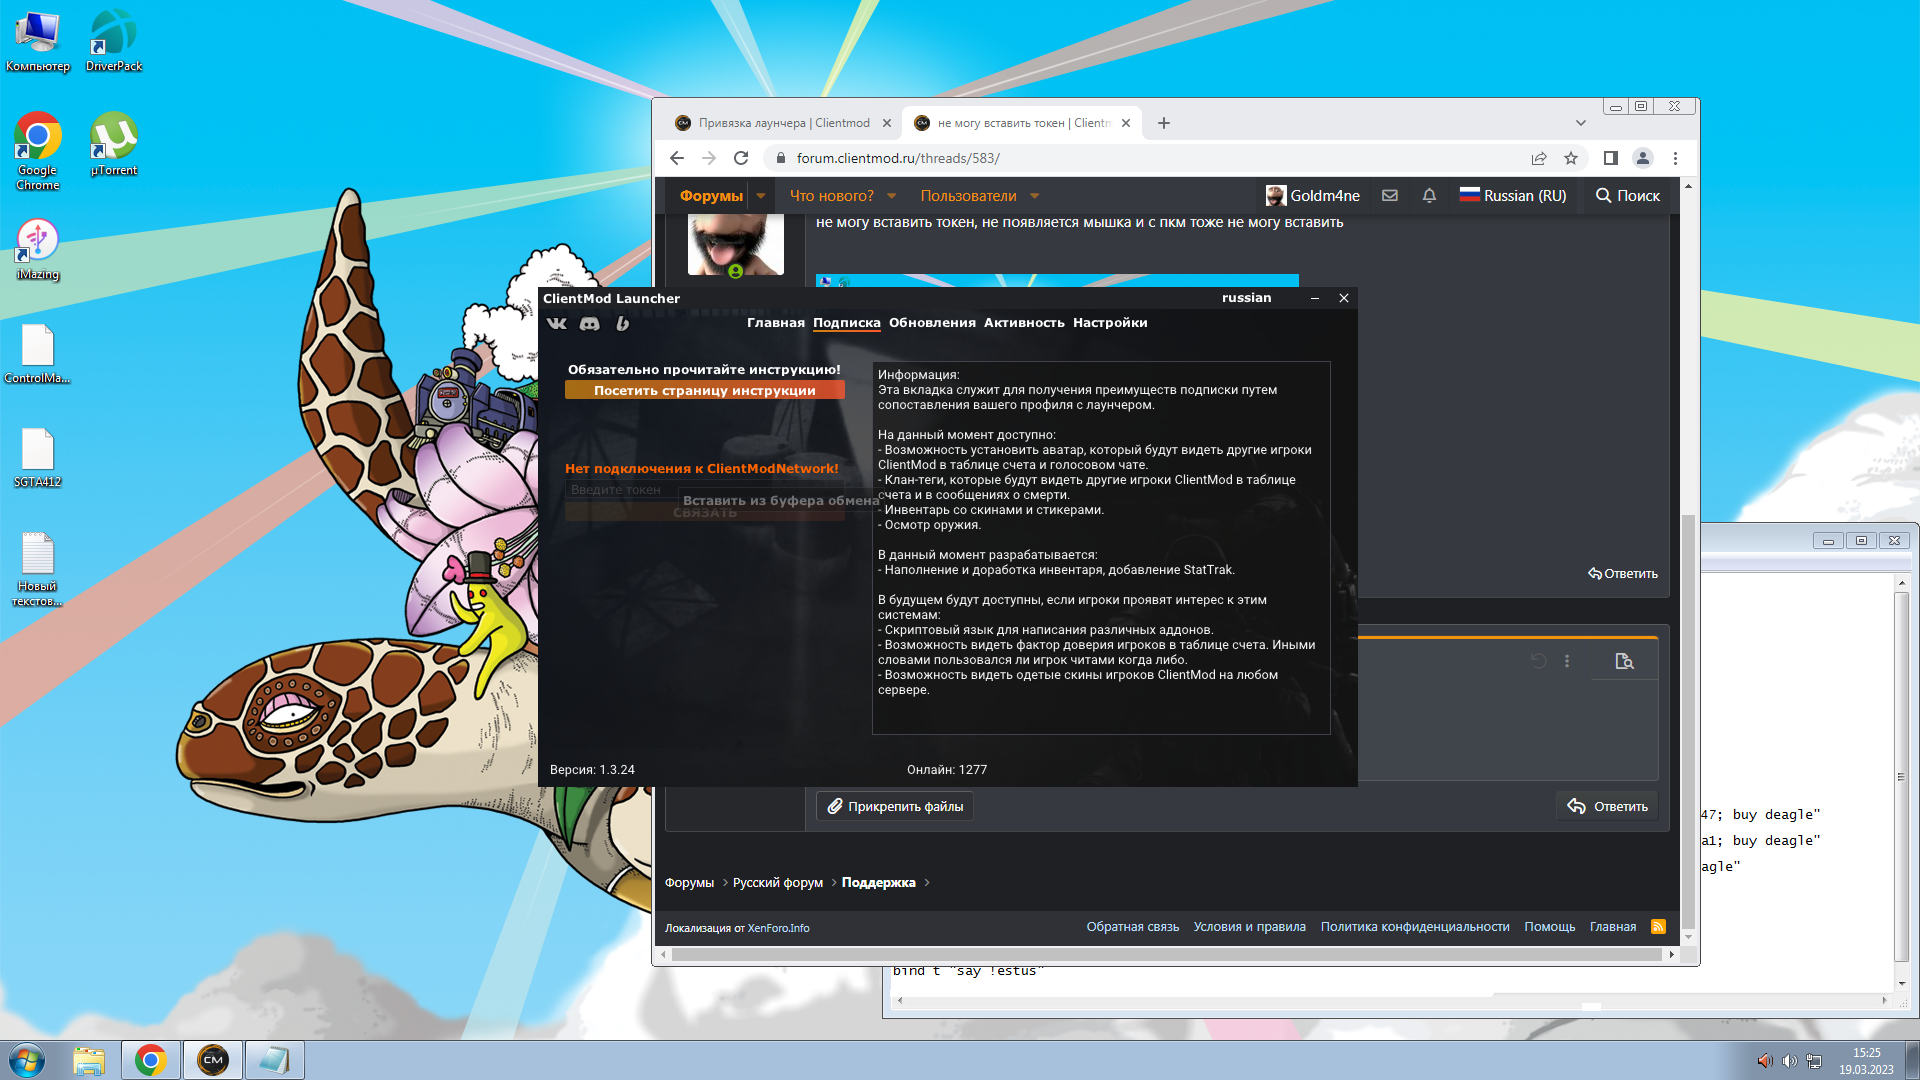Switch to the Обновления launcher tab
The width and height of the screenshot is (1920, 1080).
(932, 323)
